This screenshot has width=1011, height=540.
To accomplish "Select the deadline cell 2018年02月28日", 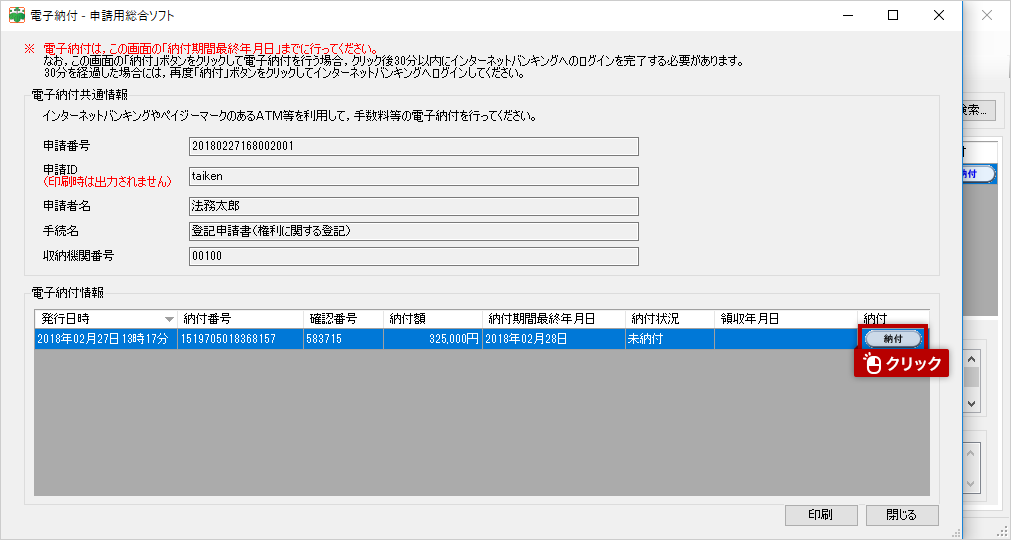I will 554,339.
